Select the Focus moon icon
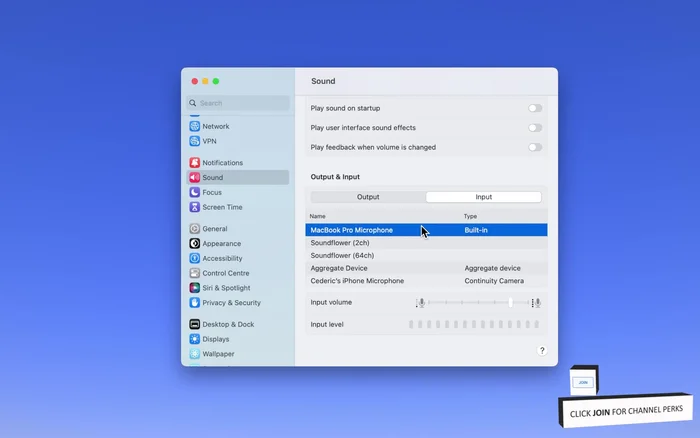The height and width of the screenshot is (438, 700). (194, 192)
